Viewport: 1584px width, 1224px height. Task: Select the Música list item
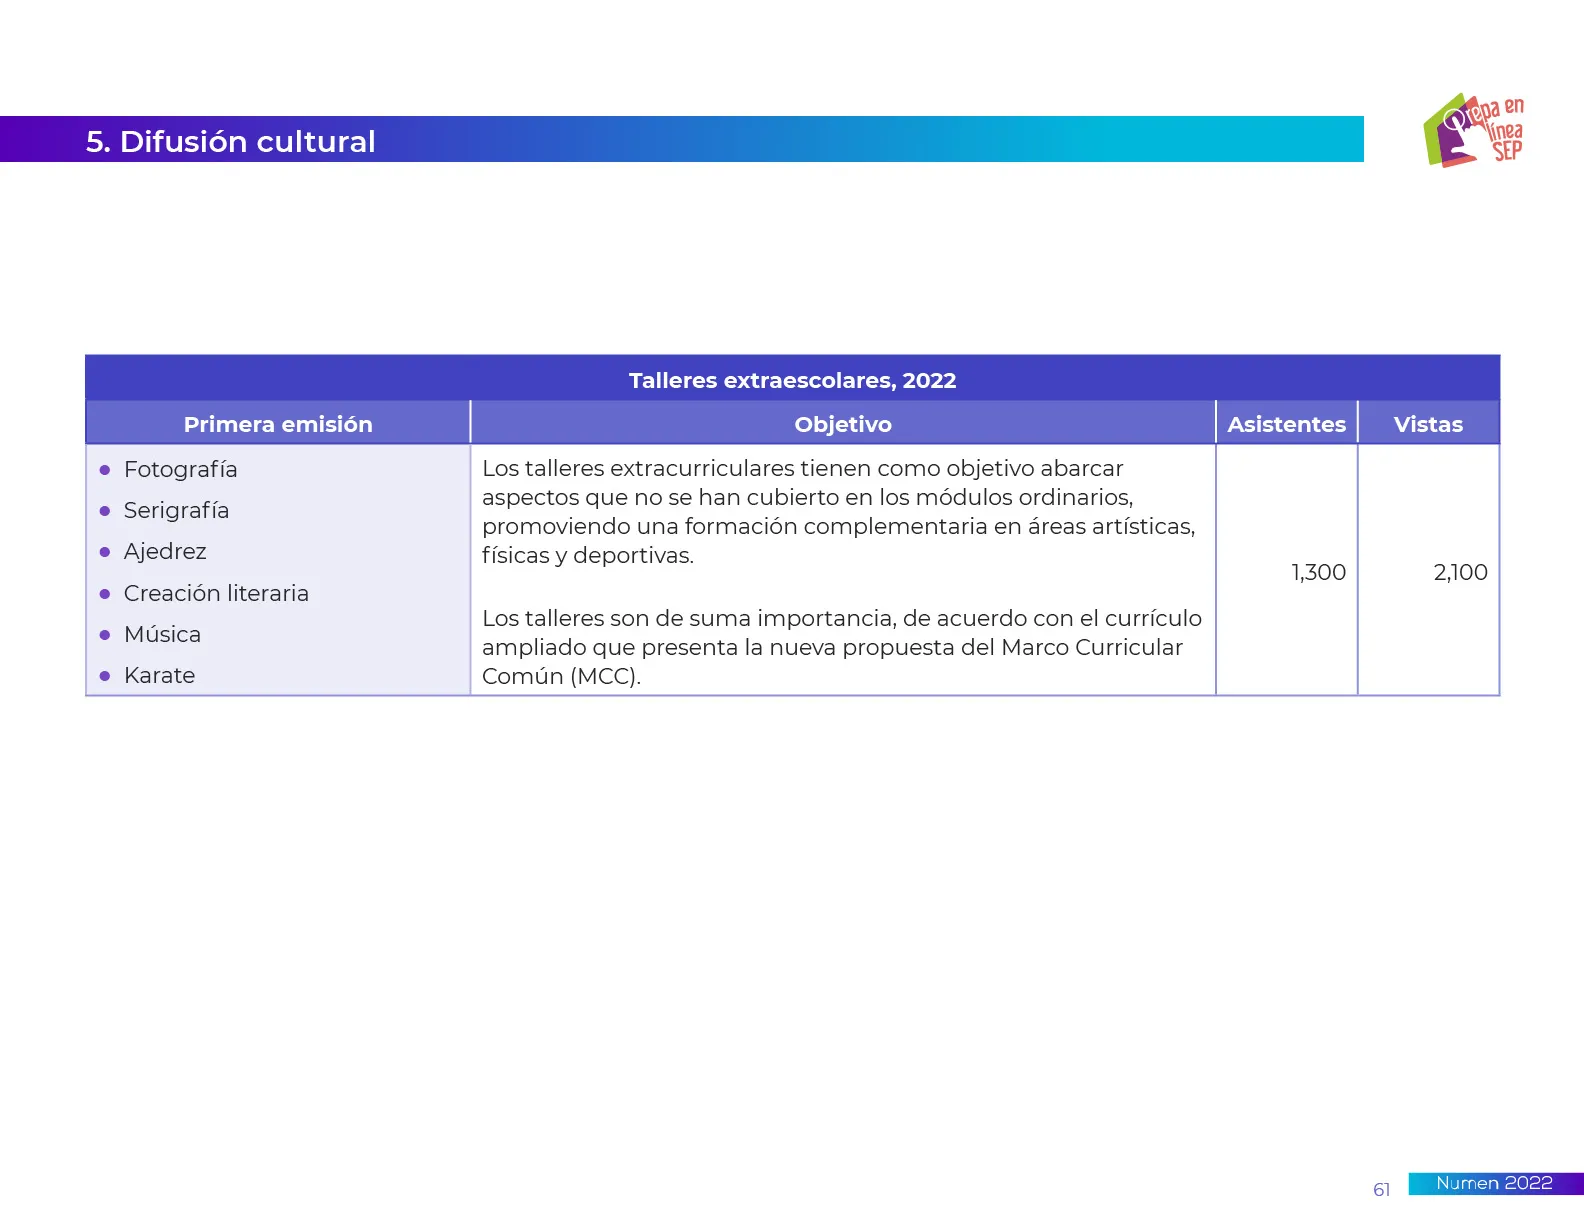coord(162,635)
